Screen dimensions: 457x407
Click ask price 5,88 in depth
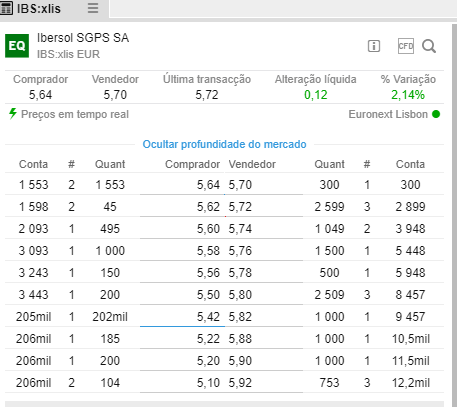(240, 339)
